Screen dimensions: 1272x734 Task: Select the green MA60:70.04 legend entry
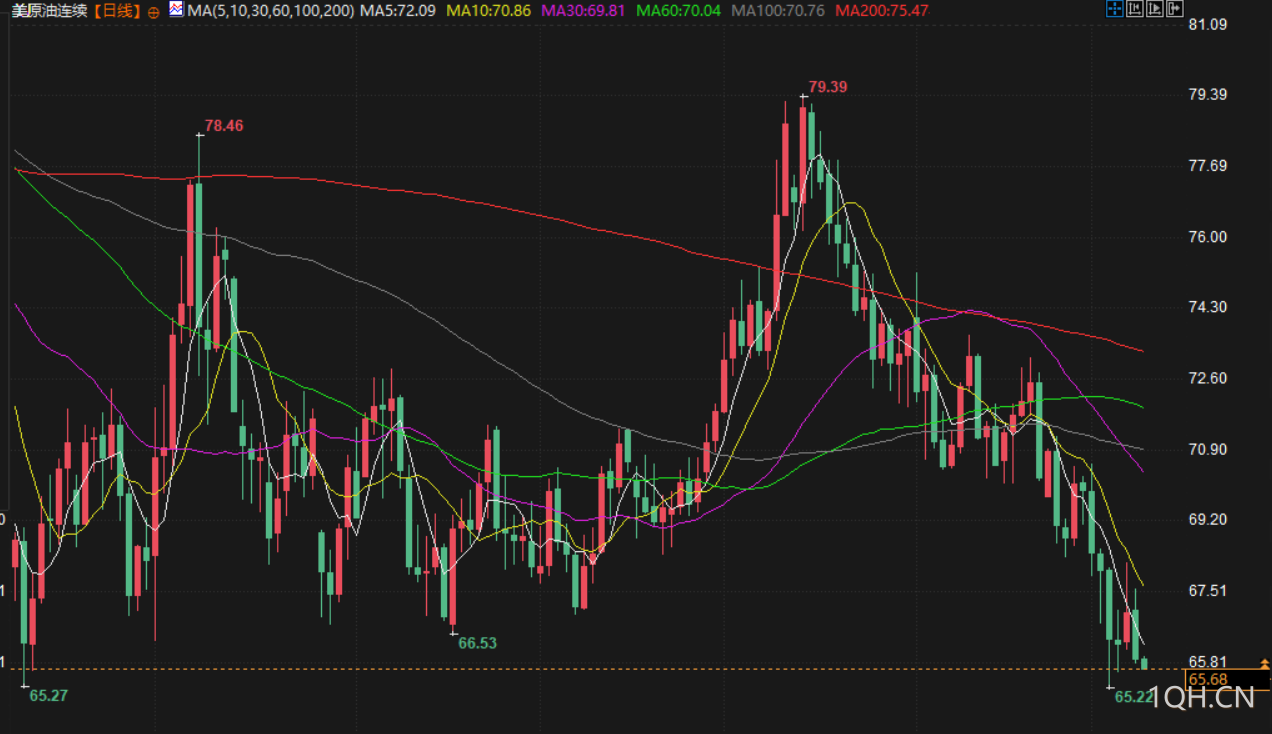click(678, 11)
